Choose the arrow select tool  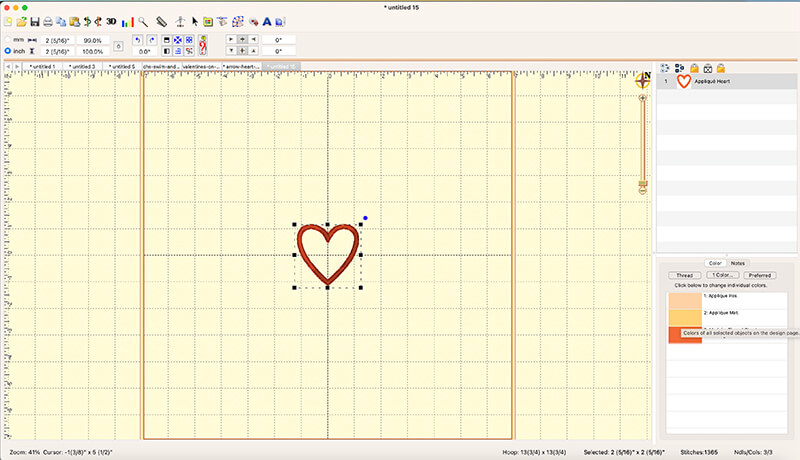pyautogui.click(x=193, y=21)
